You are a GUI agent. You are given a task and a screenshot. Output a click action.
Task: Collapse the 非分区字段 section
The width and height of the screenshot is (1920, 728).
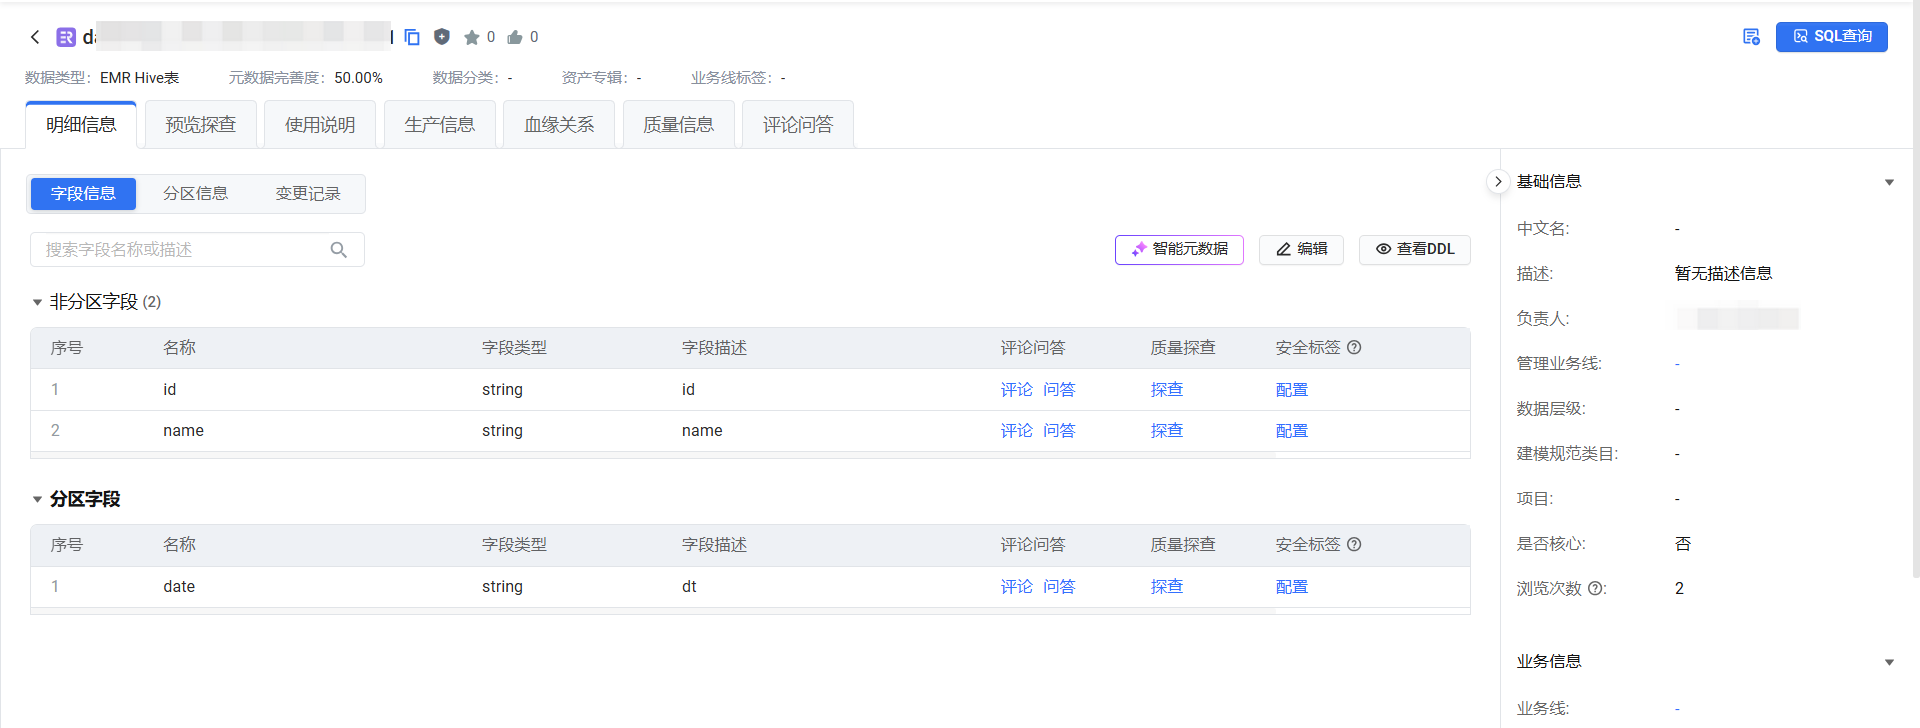coord(37,302)
